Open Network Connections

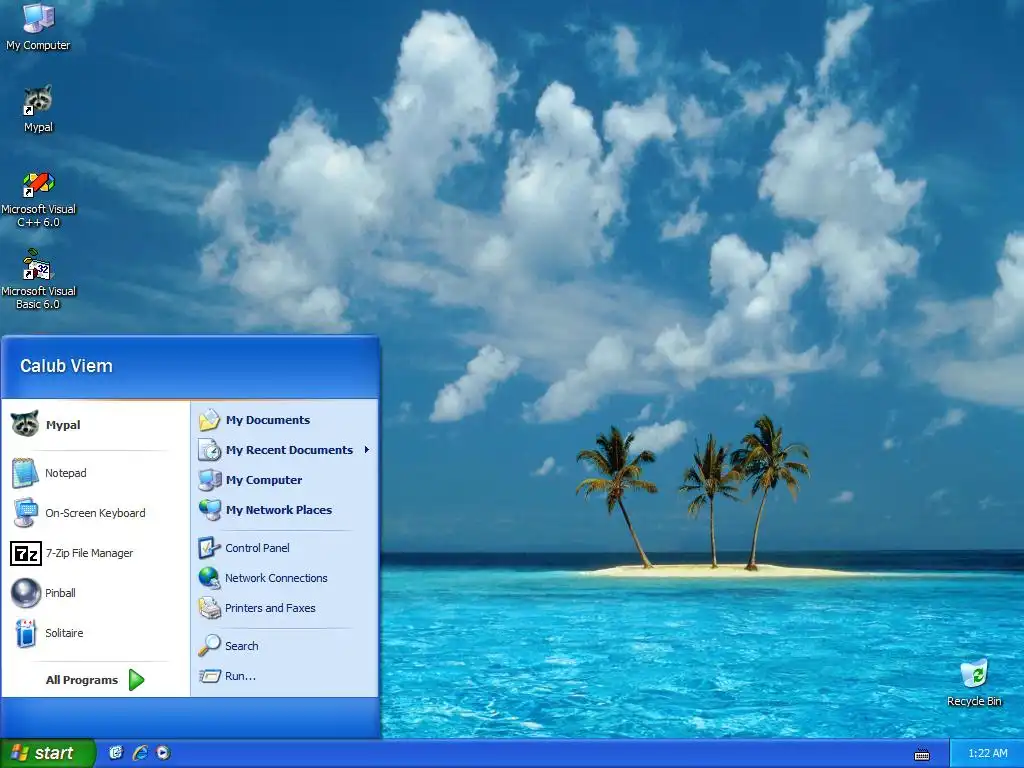[x=285, y=578]
